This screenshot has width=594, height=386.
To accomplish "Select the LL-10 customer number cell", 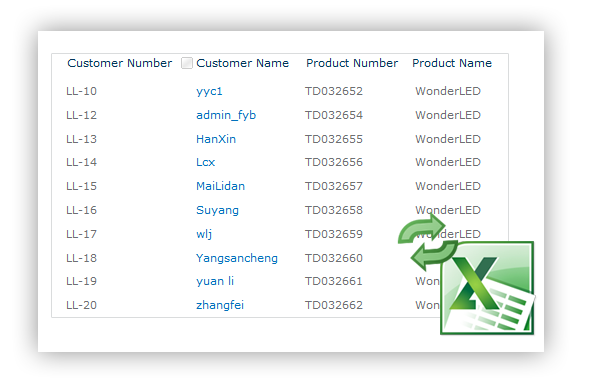I will point(81,91).
